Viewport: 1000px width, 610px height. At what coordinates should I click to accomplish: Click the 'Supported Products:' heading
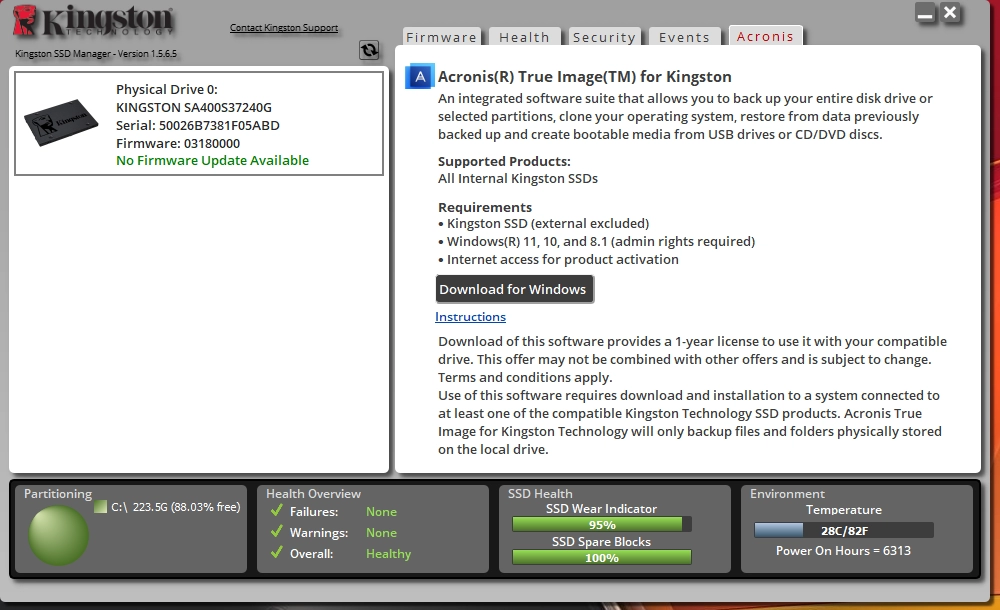[504, 161]
